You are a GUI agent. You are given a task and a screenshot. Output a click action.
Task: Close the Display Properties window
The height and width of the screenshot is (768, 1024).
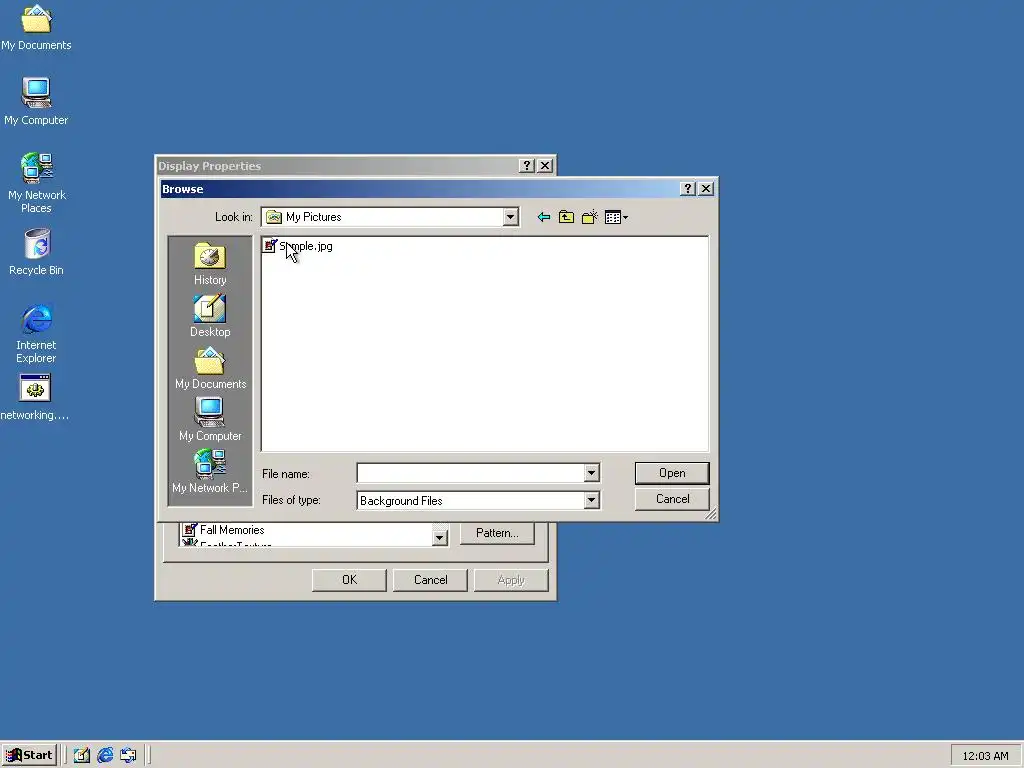pyautogui.click(x=545, y=166)
